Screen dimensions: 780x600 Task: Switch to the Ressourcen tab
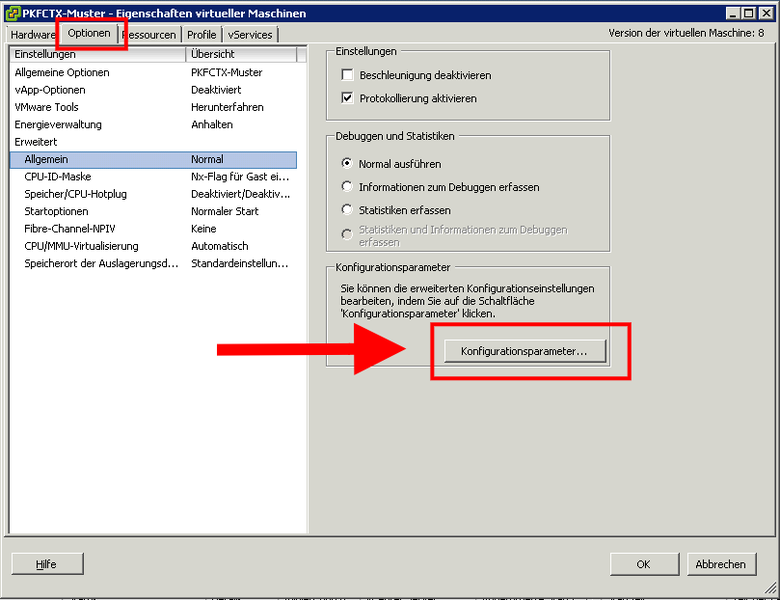149,34
